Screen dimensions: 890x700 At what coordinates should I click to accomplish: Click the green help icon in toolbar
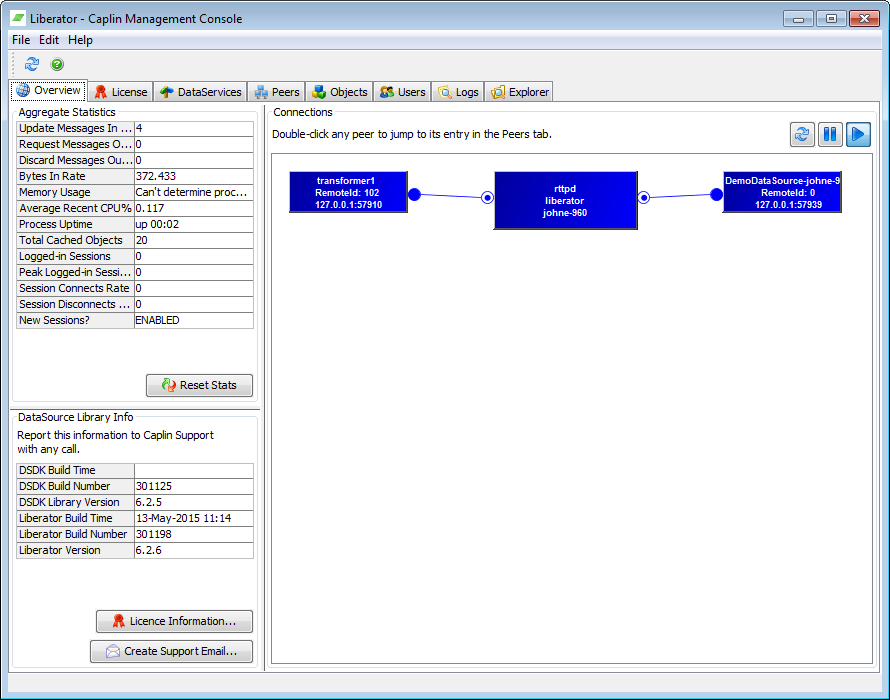(x=57, y=64)
